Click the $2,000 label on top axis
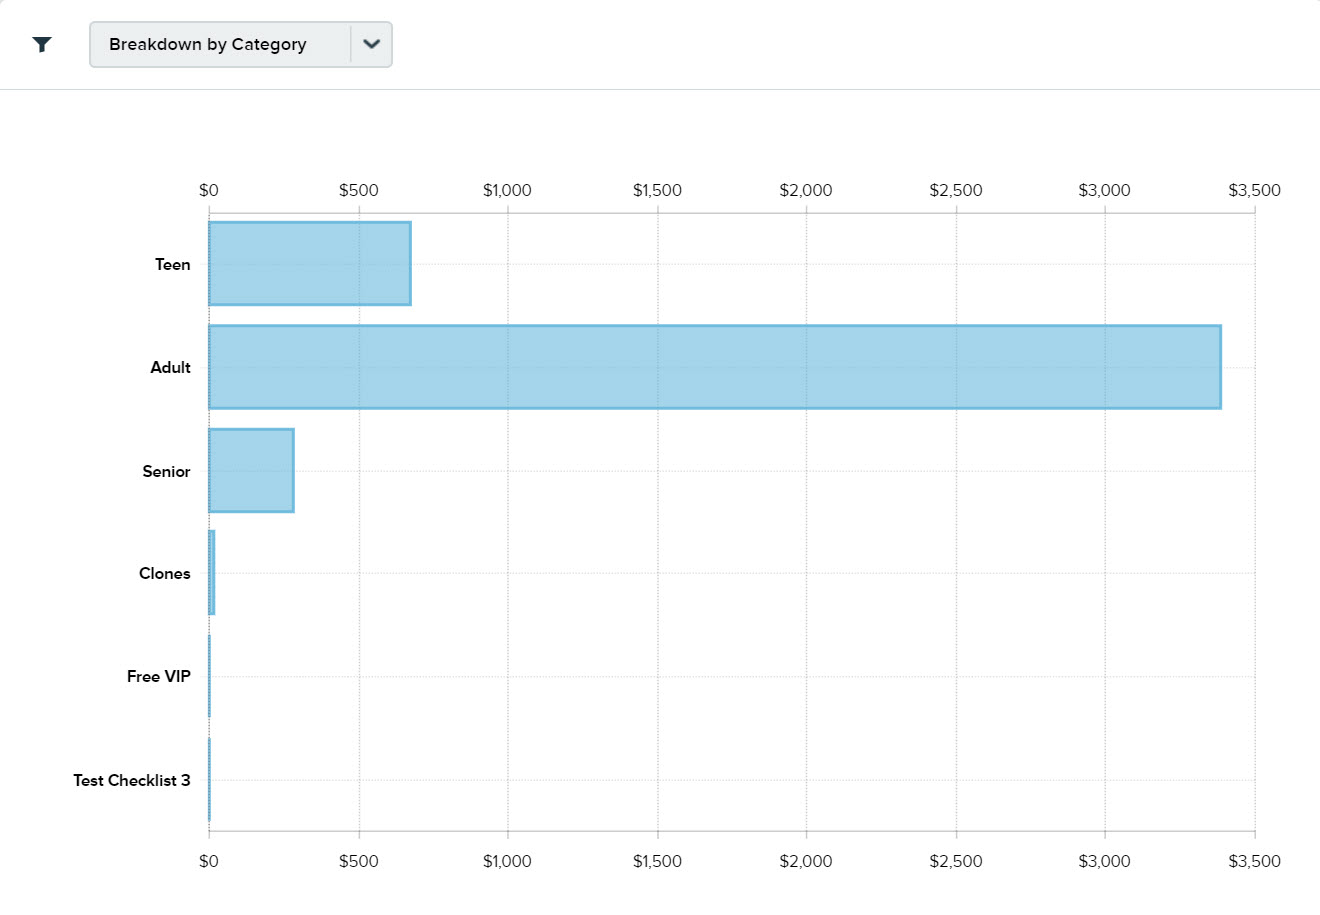1320x915 pixels. pyautogui.click(x=805, y=190)
